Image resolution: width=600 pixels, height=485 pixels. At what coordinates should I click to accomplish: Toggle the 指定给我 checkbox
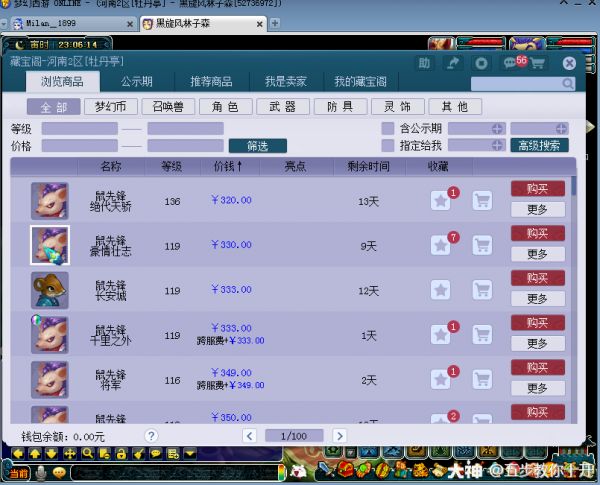[388, 145]
